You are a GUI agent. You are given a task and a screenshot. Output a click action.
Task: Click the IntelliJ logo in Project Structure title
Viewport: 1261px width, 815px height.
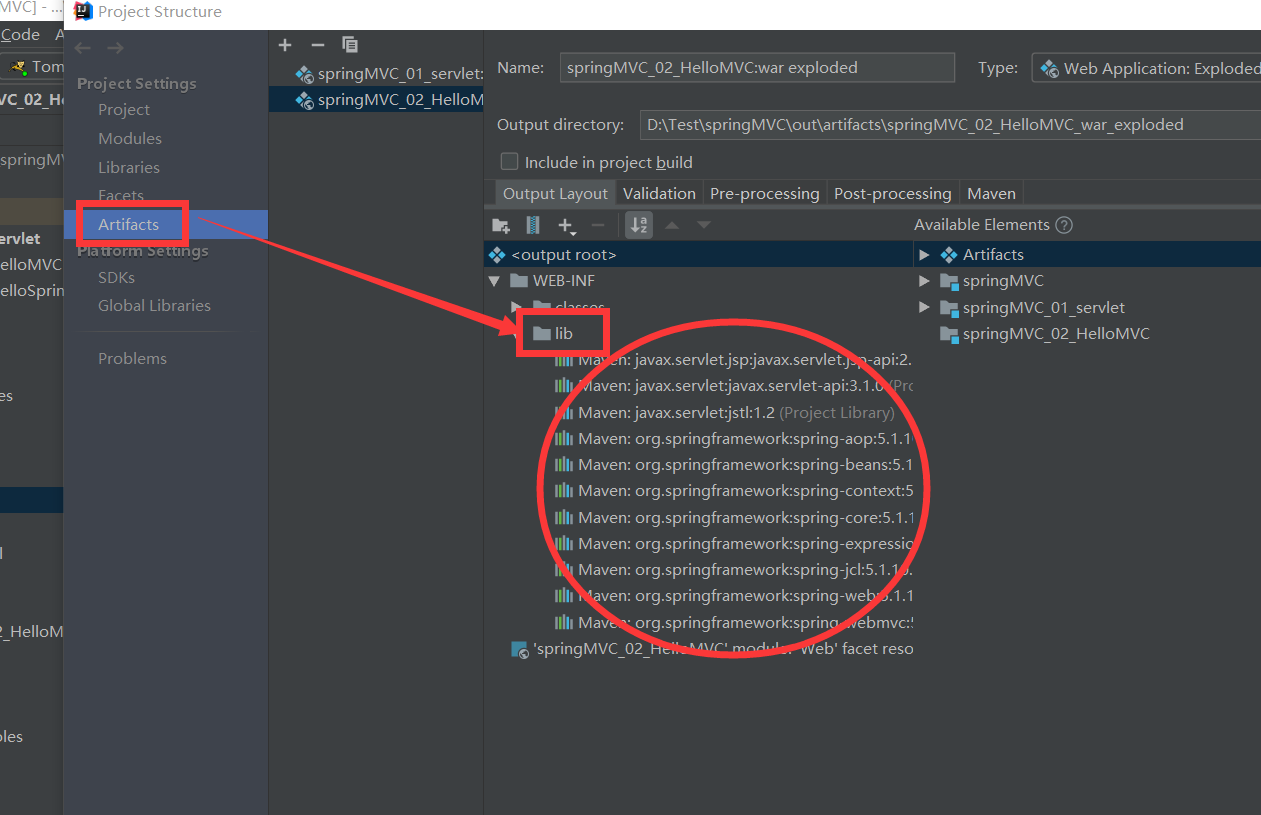83,12
